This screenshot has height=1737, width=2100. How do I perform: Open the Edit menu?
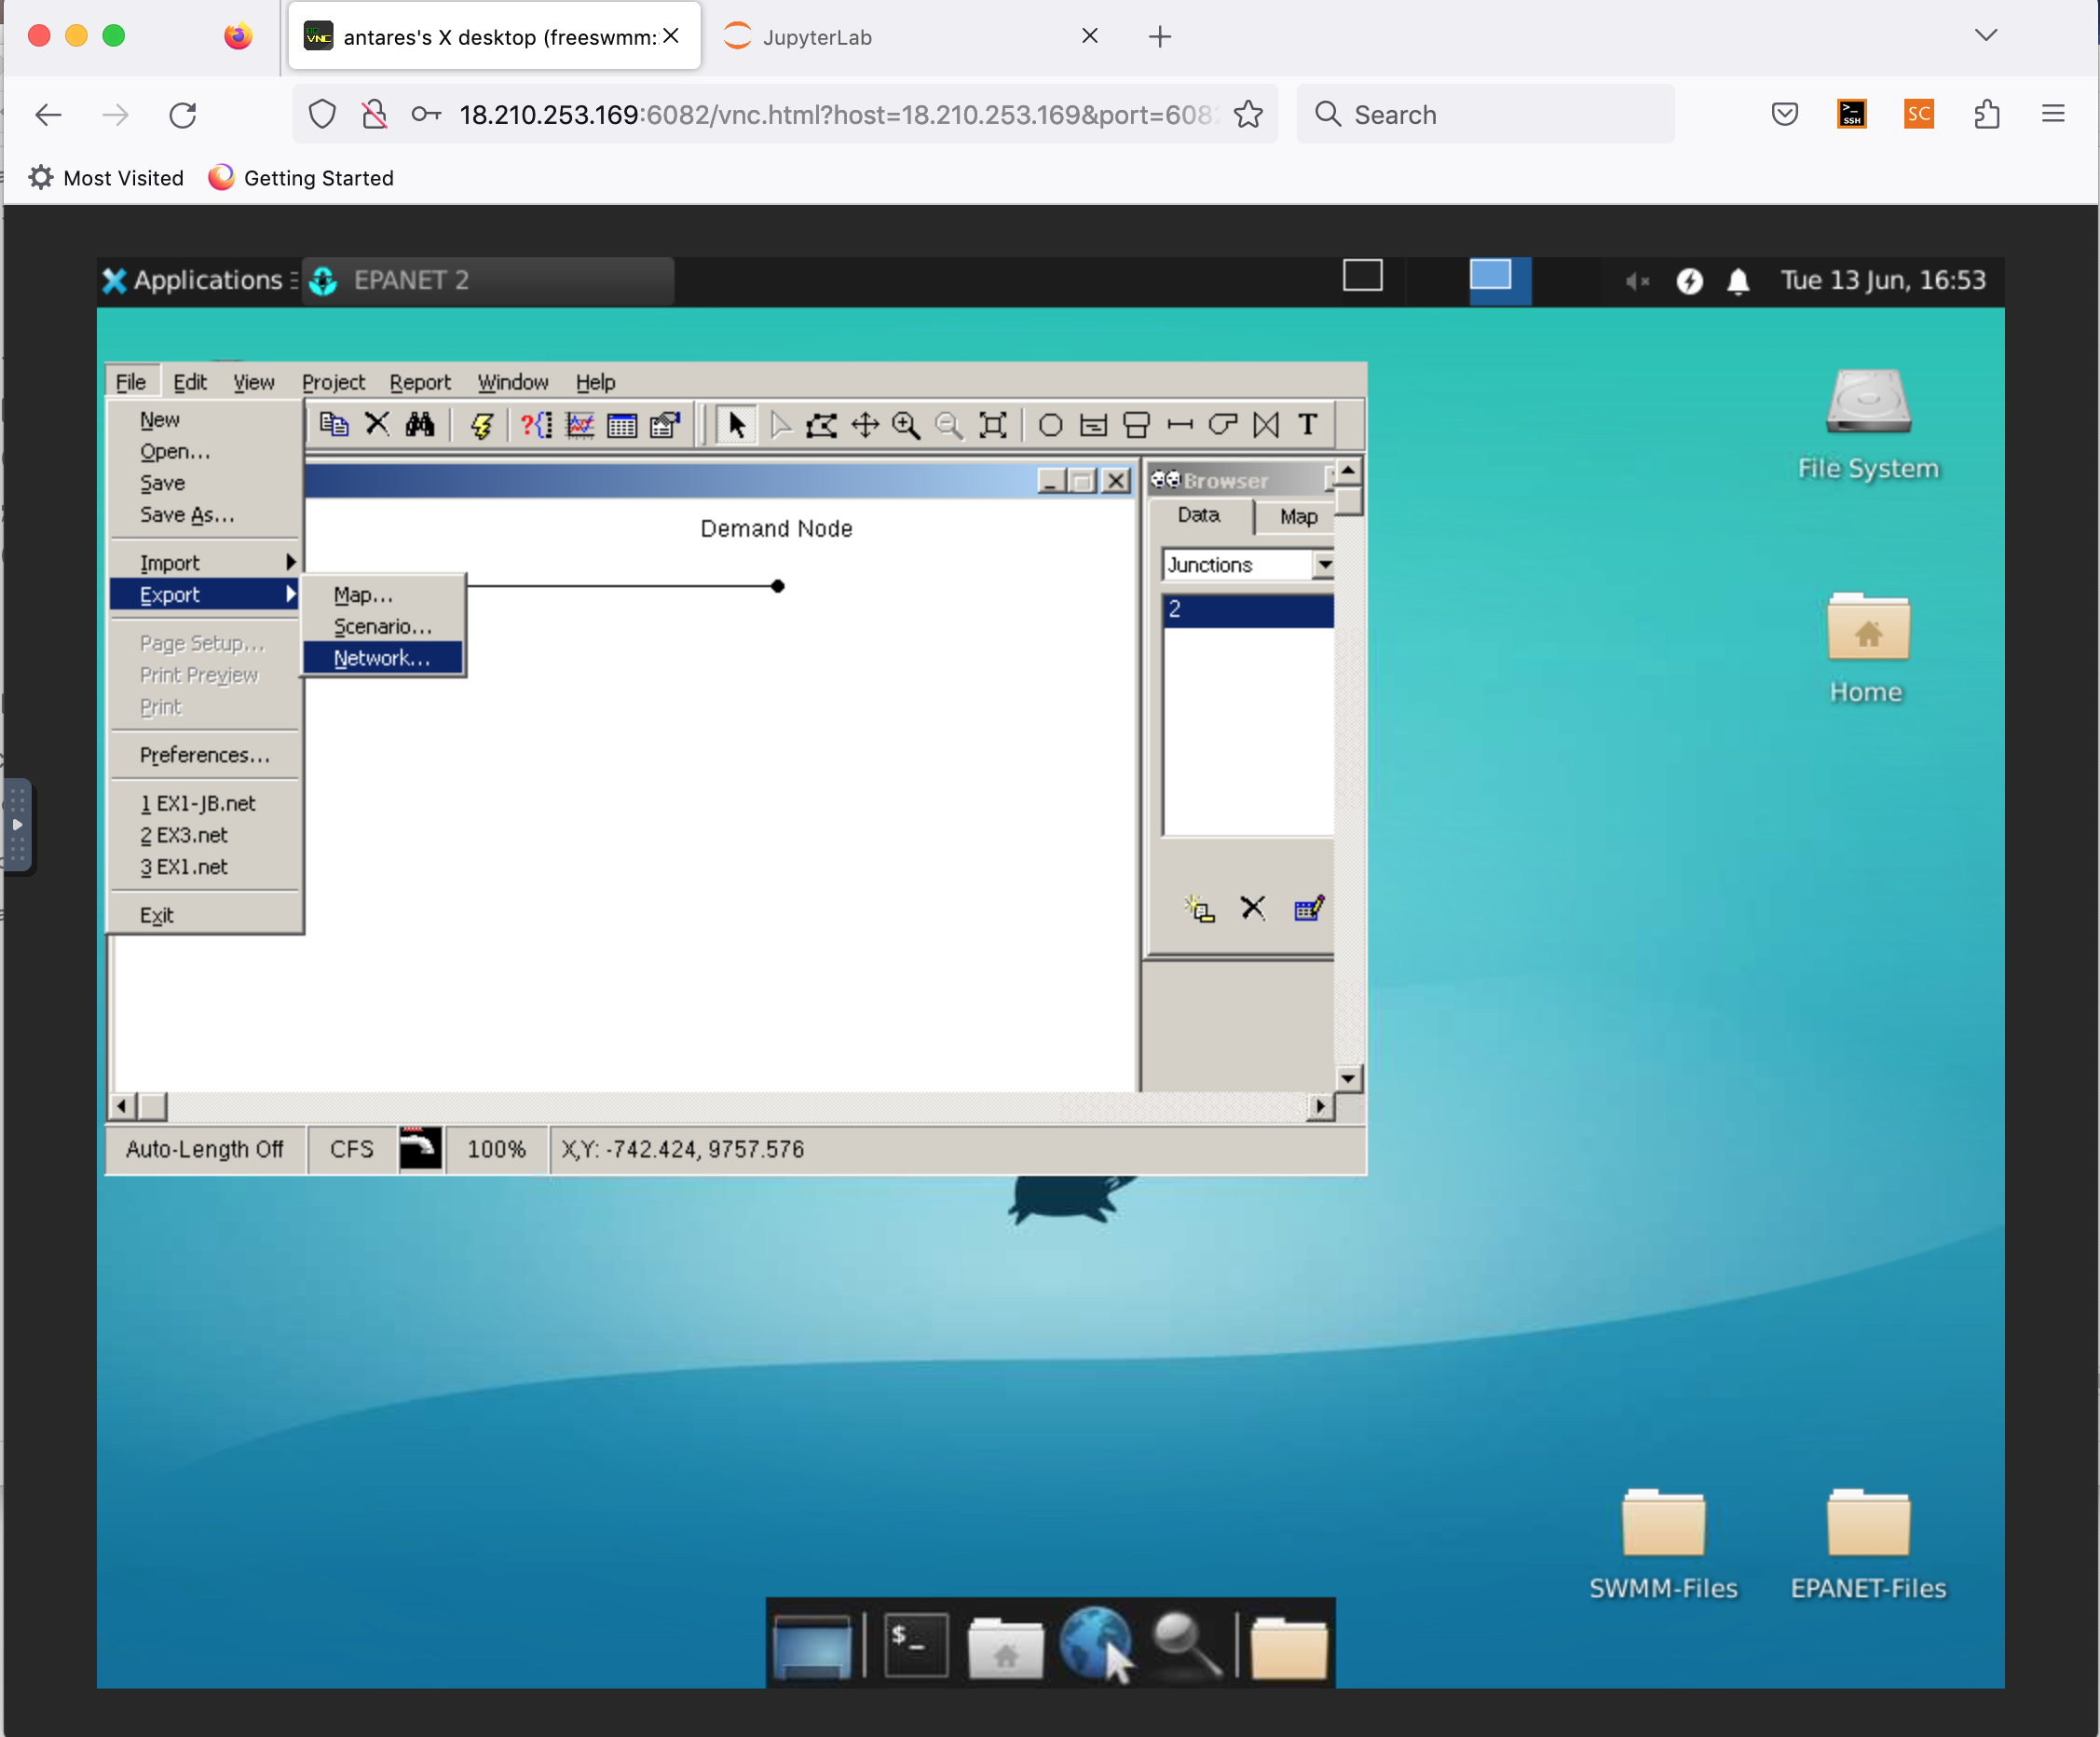click(x=189, y=382)
